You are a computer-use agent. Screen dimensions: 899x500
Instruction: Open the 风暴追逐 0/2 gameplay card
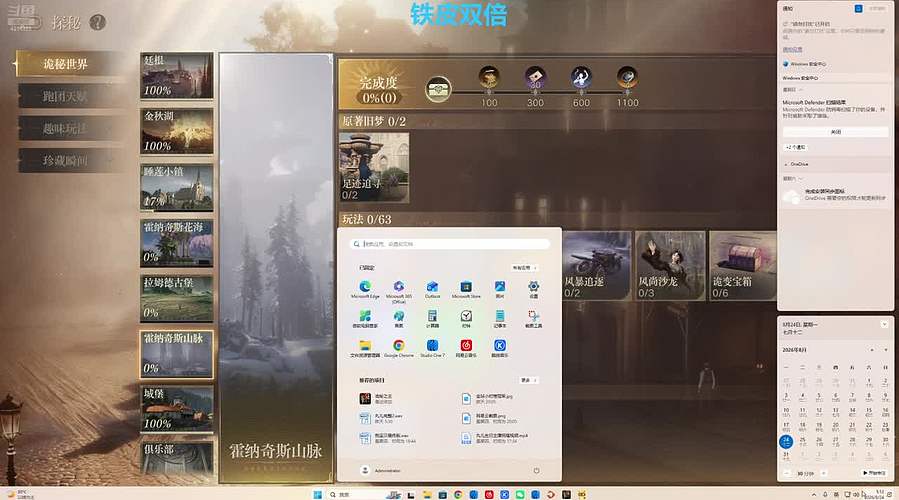pyautogui.click(x=596, y=265)
